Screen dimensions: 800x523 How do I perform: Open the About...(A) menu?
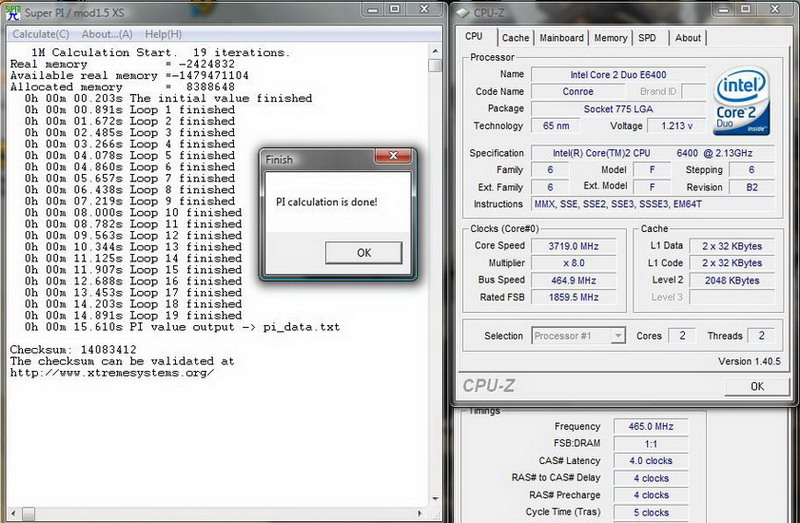107,34
